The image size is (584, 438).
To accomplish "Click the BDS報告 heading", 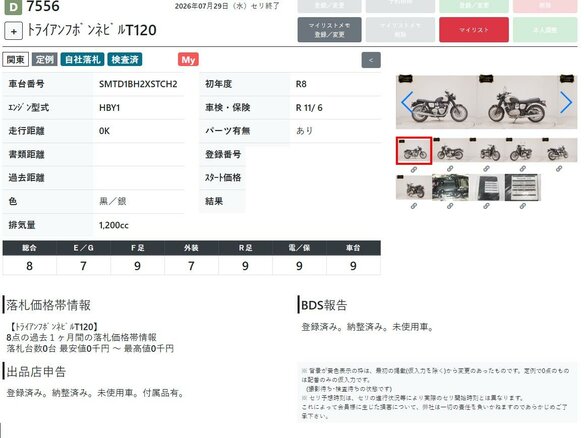I will [324, 305].
